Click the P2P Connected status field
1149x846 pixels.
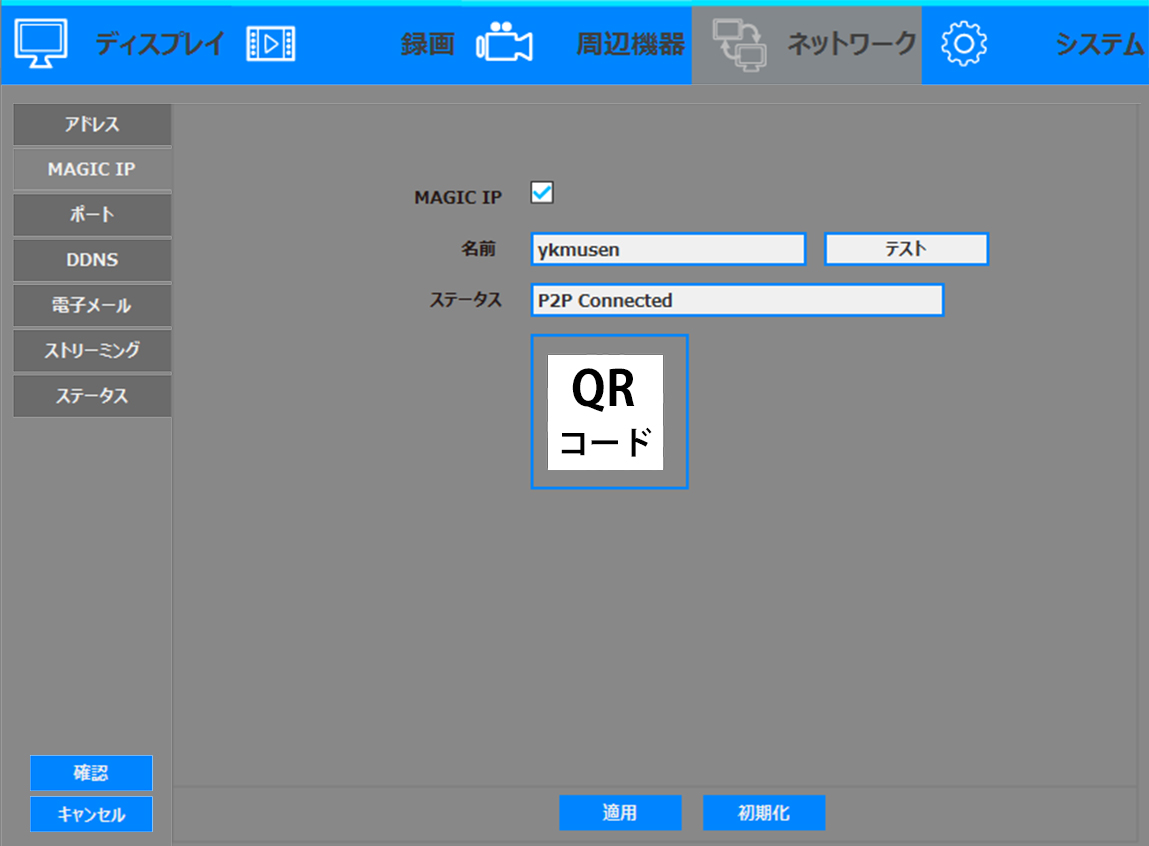coord(737,300)
